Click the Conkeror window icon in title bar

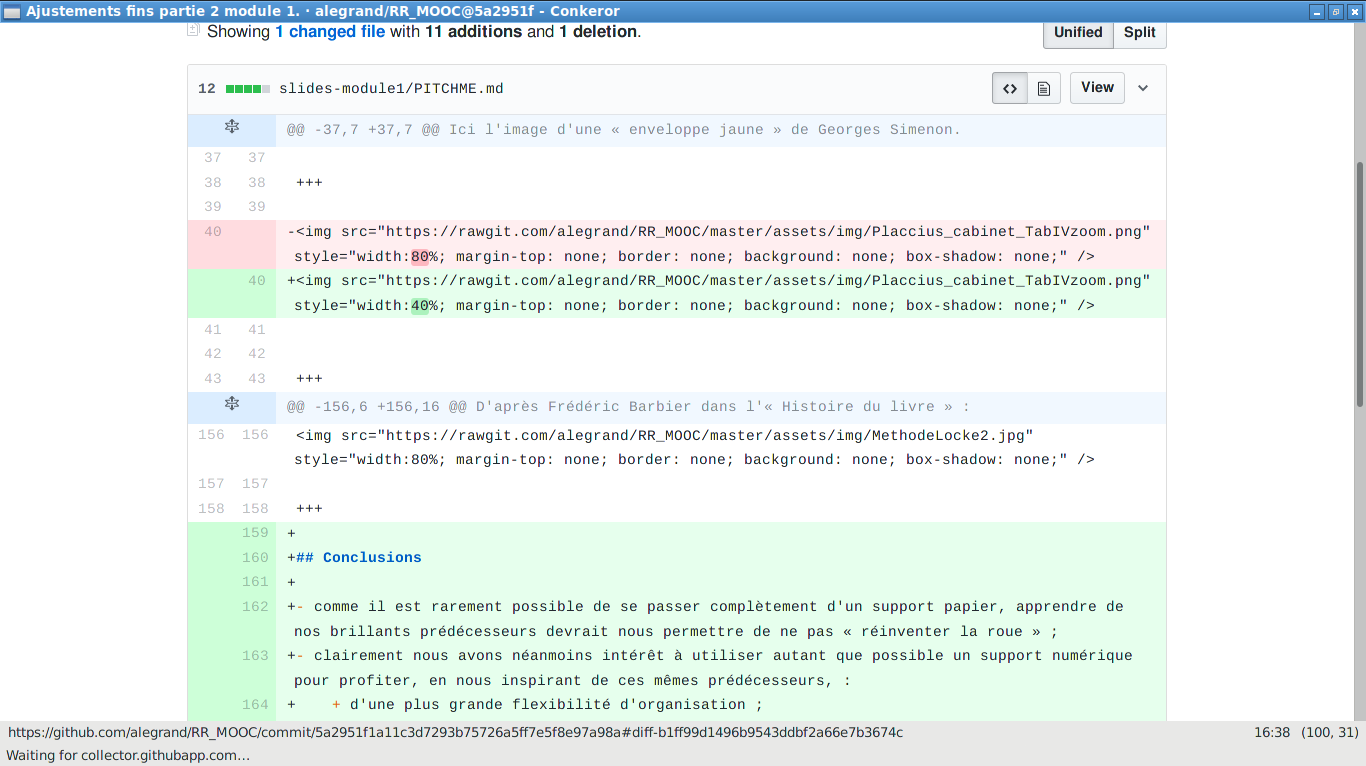[x=12, y=11]
